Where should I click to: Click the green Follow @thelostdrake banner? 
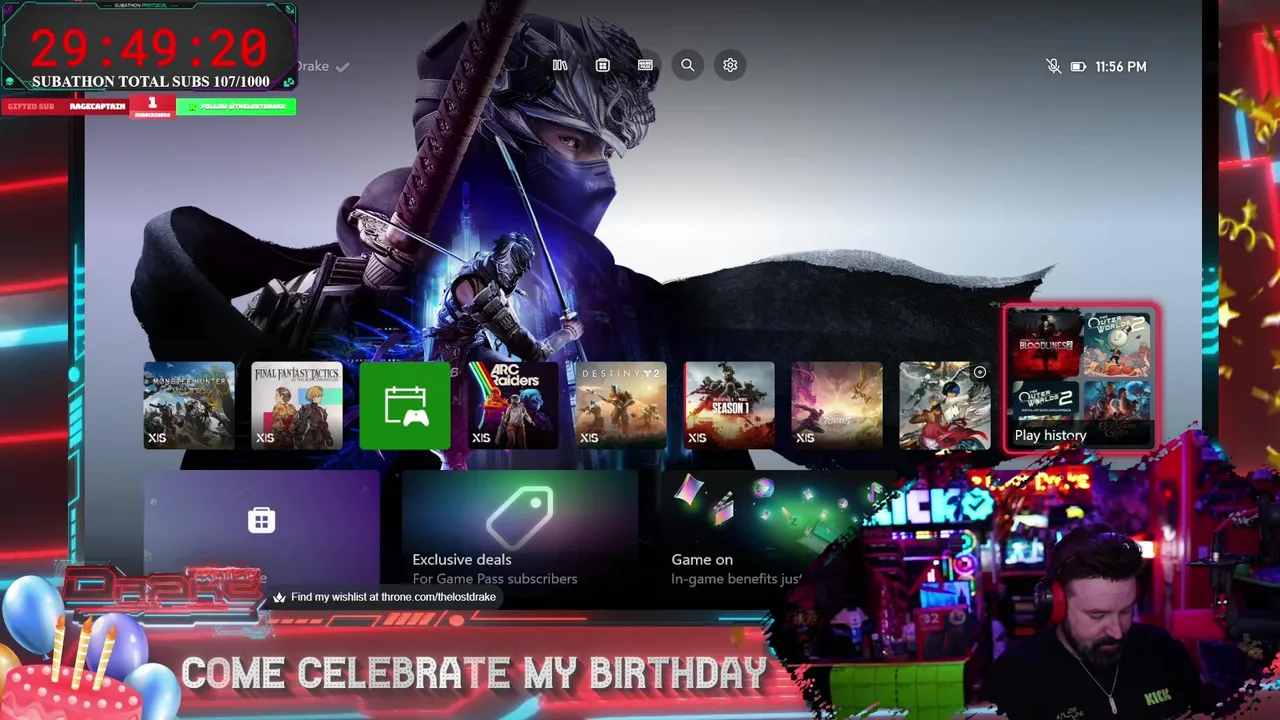(x=236, y=106)
